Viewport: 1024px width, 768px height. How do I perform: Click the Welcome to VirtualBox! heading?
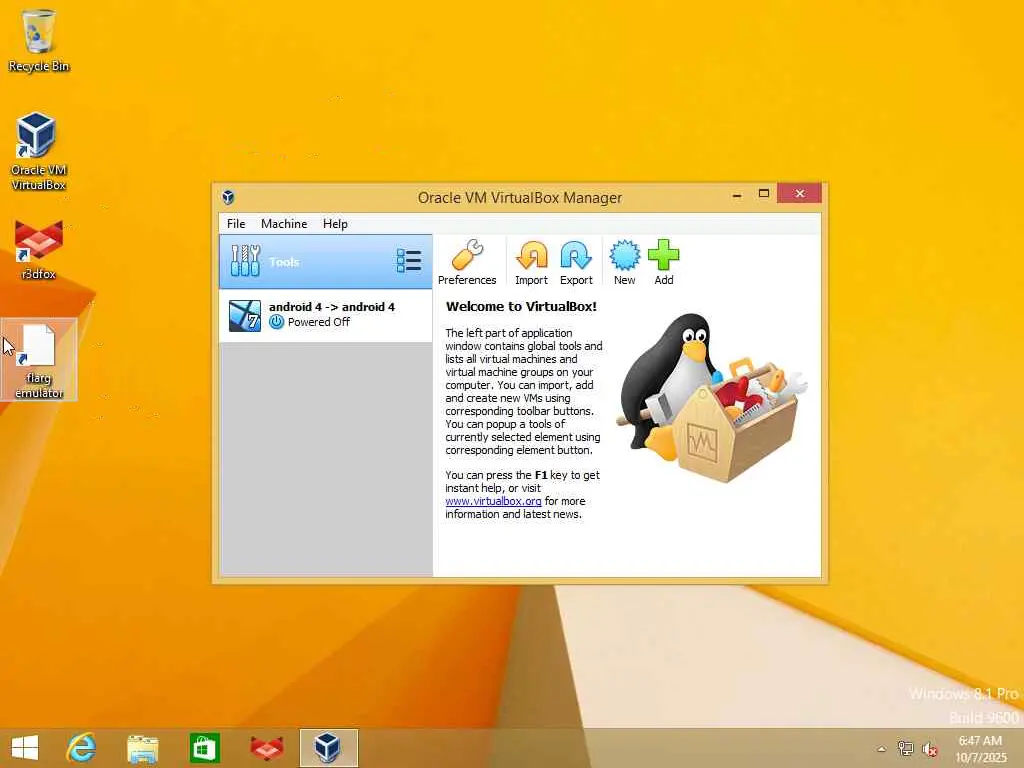click(x=521, y=306)
